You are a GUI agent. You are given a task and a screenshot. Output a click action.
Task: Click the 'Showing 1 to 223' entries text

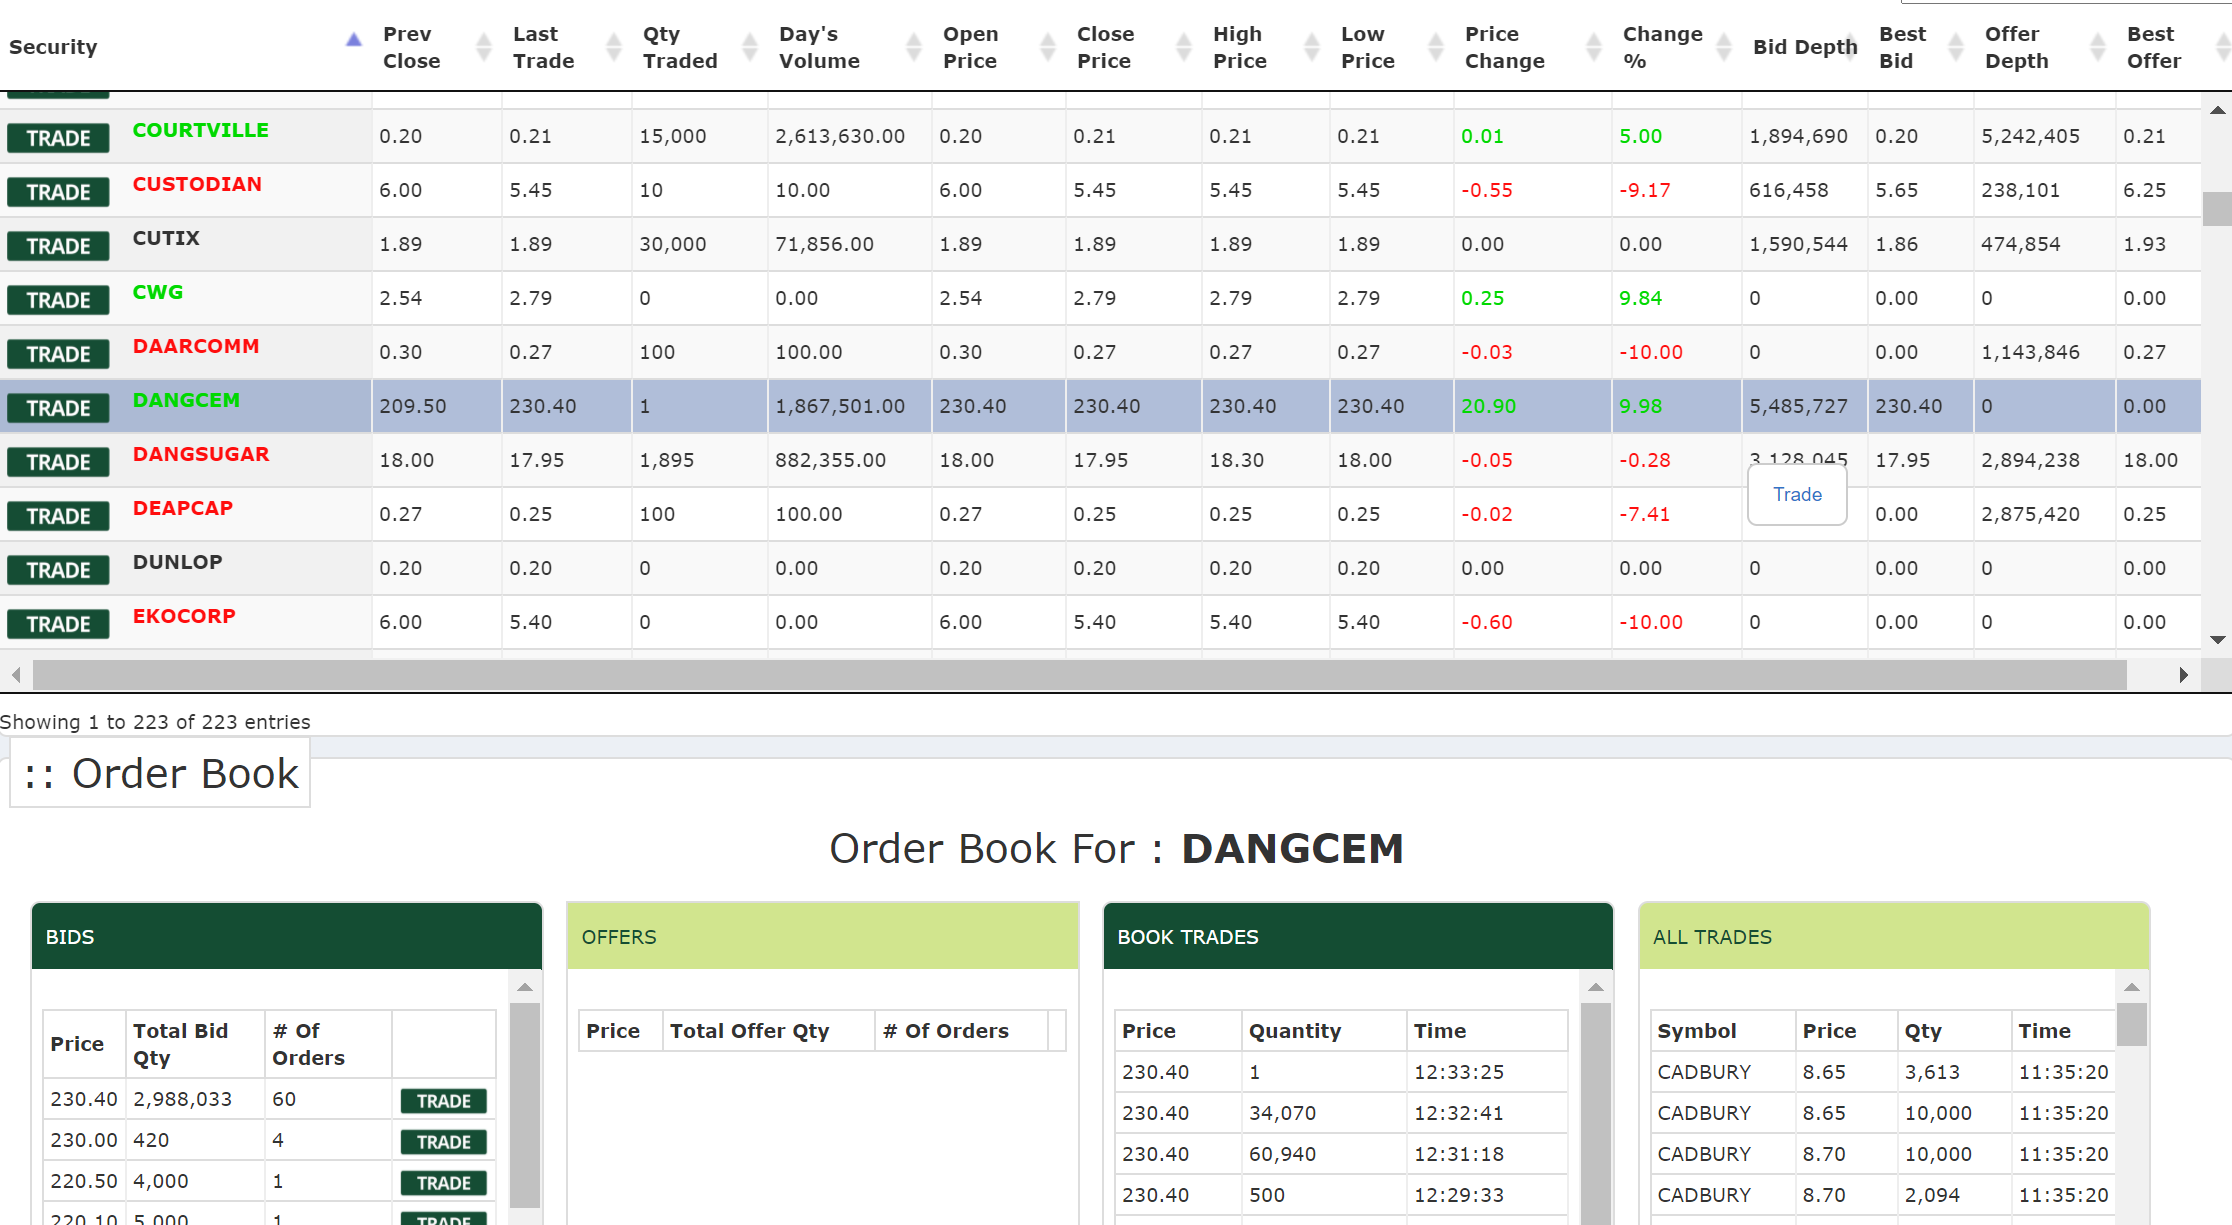point(155,722)
